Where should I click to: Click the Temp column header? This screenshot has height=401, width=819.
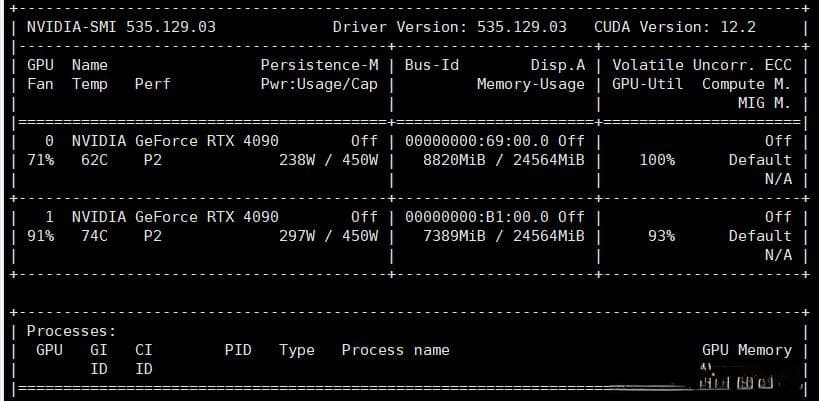pyautogui.click(x=90, y=84)
